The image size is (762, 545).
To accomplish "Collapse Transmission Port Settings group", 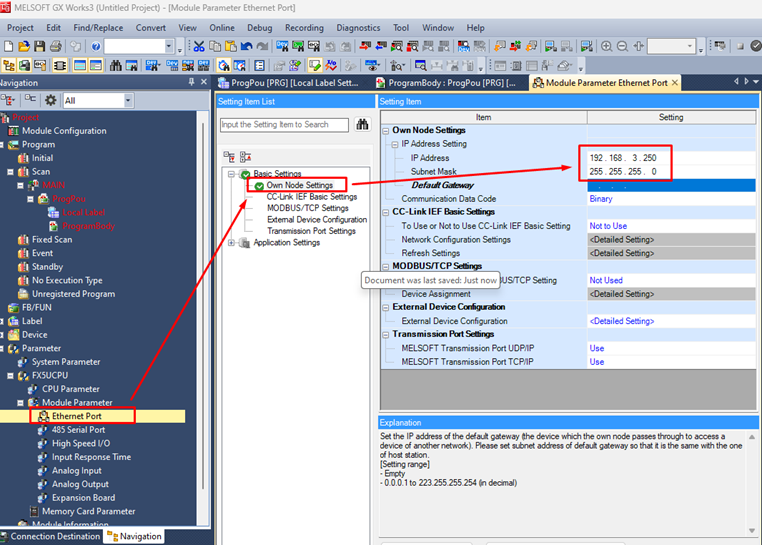I will pyautogui.click(x=385, y=334).
